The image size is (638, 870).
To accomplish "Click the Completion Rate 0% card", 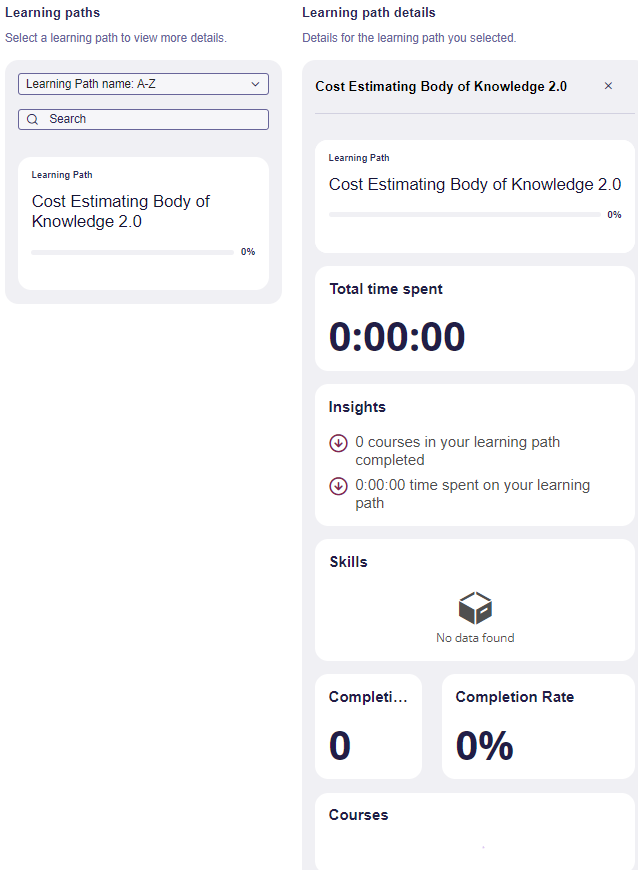I will pyautogui.click(x=538, y=726).
